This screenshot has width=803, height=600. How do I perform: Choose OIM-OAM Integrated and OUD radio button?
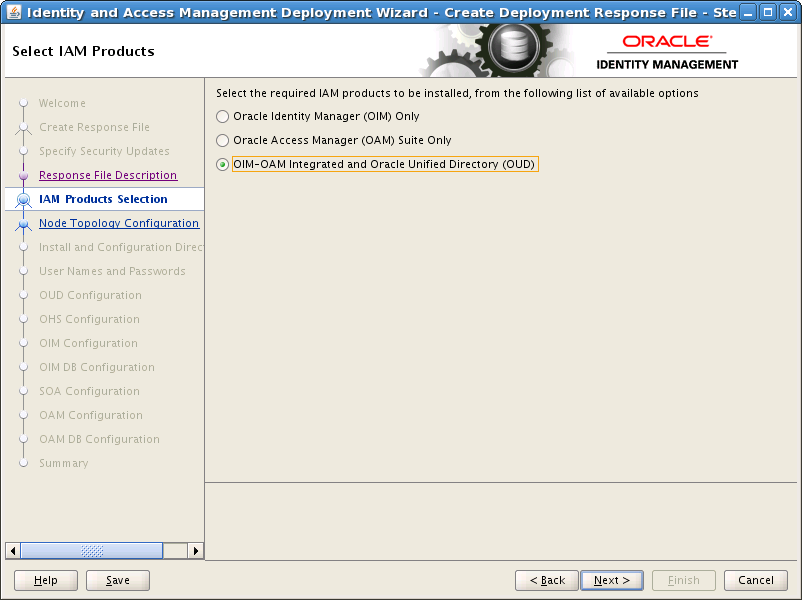222,164
